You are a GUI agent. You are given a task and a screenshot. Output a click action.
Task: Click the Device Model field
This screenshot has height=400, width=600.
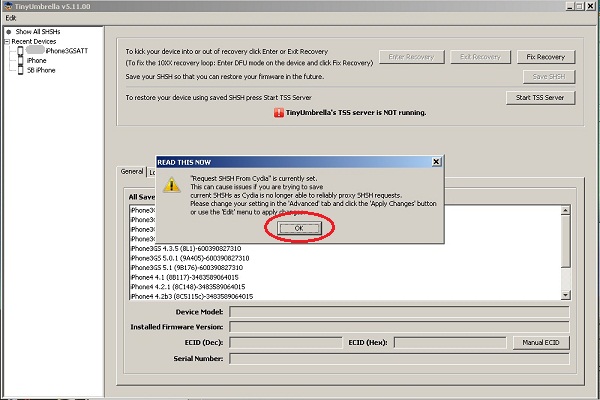pos(399,312)
